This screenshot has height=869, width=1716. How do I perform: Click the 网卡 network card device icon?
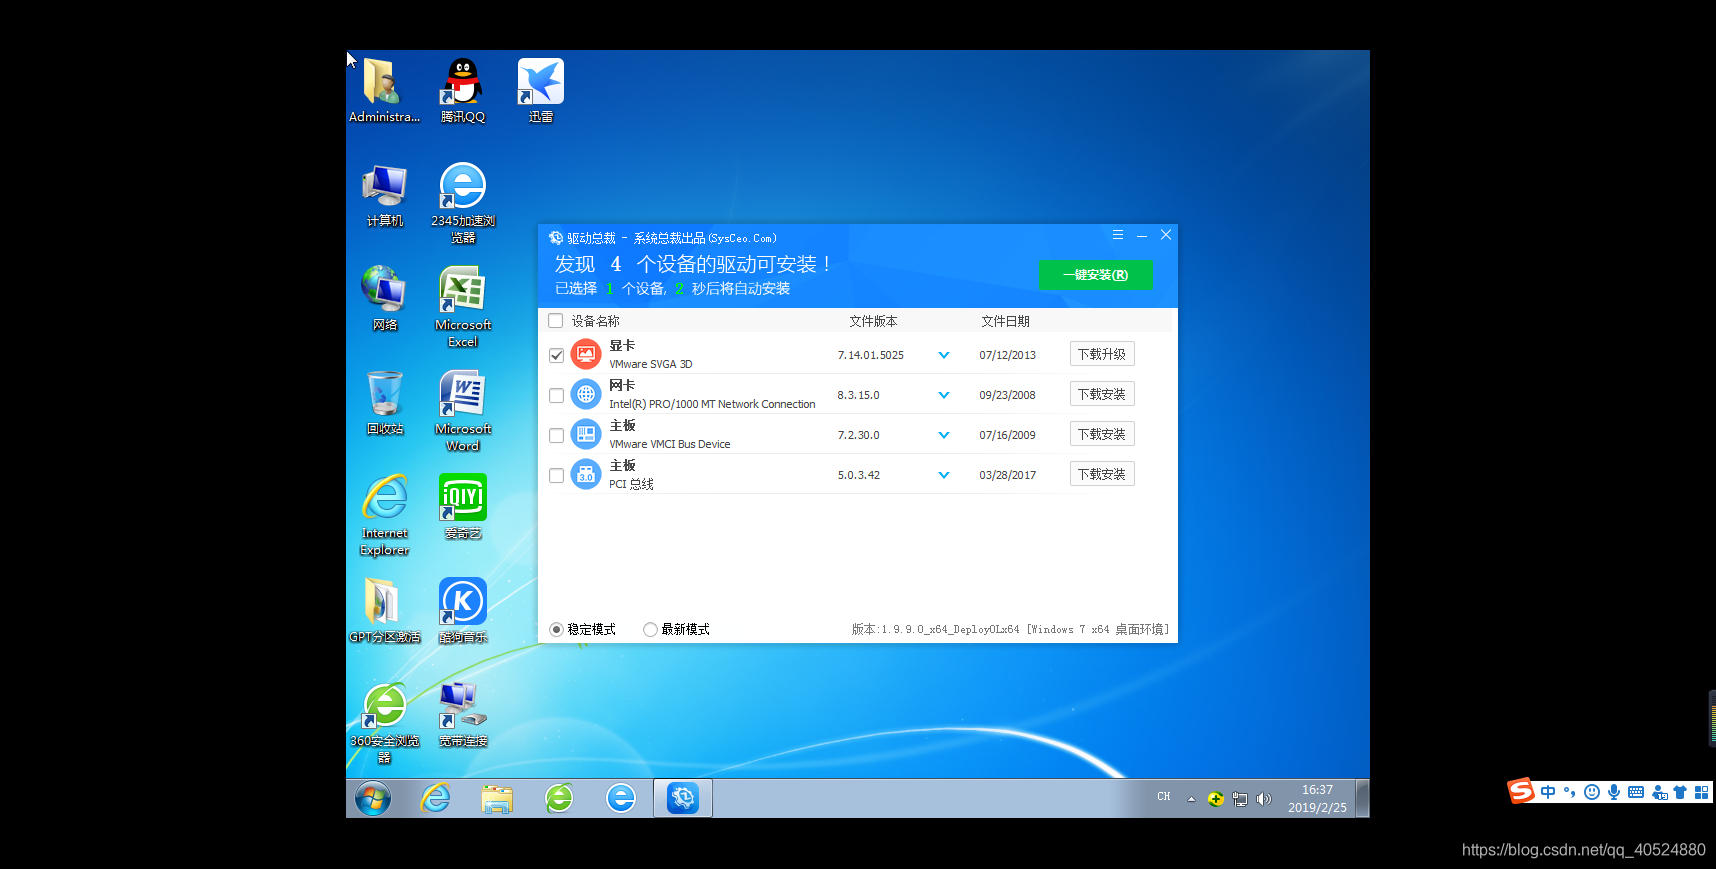tap(586, 394)
